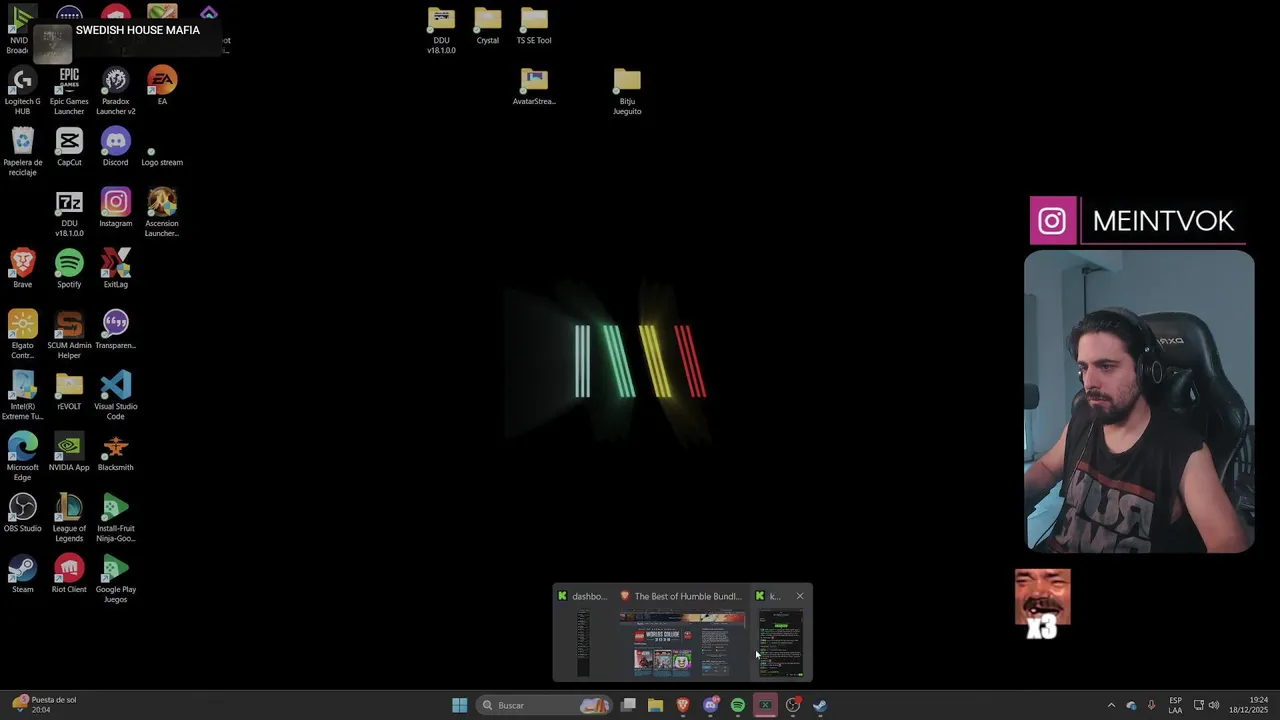Open the Windows Start menu
The height and width of the screenshot is (720, 1280).
coord(459,705)
